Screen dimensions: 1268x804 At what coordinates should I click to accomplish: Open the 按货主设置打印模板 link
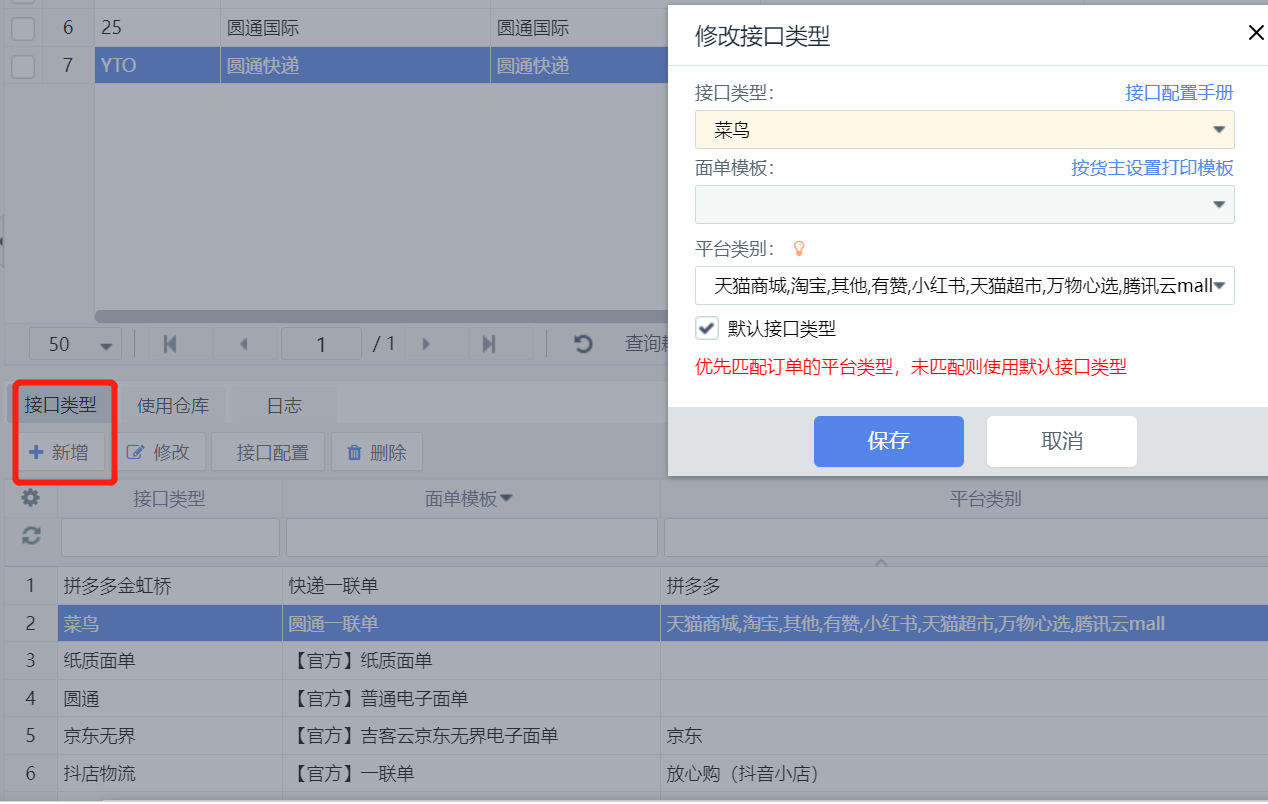(x=1152, y=168)
